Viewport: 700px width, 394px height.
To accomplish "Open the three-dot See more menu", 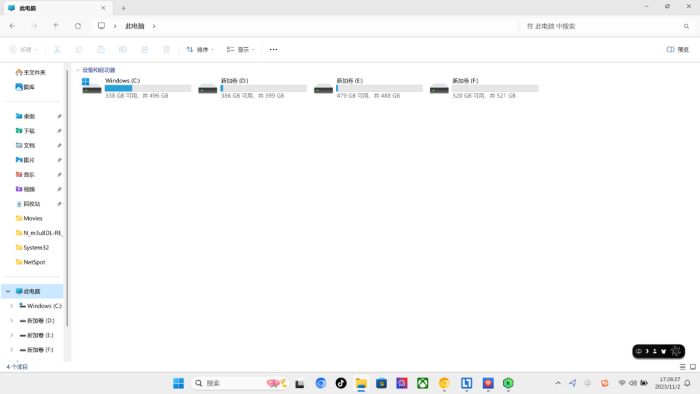I will tap(273, 50).
